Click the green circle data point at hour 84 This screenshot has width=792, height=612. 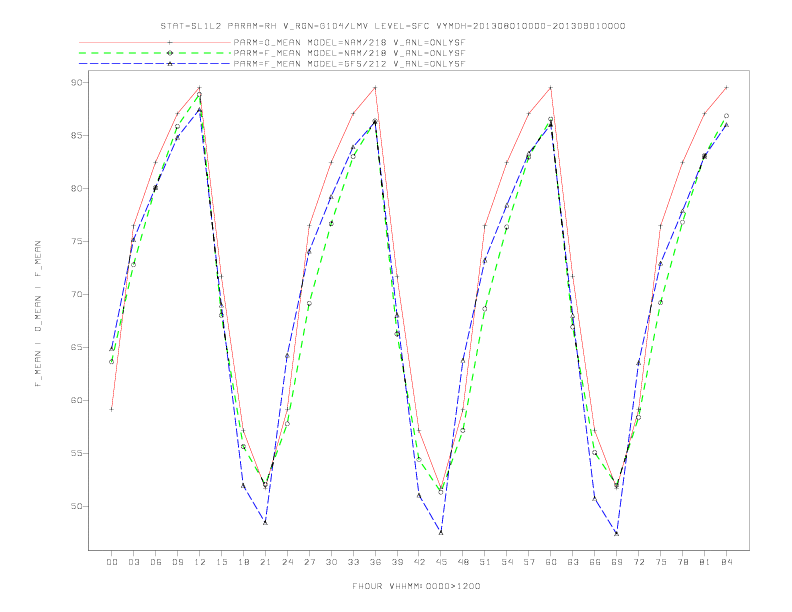pyautogui.click(x=726, y=116)
